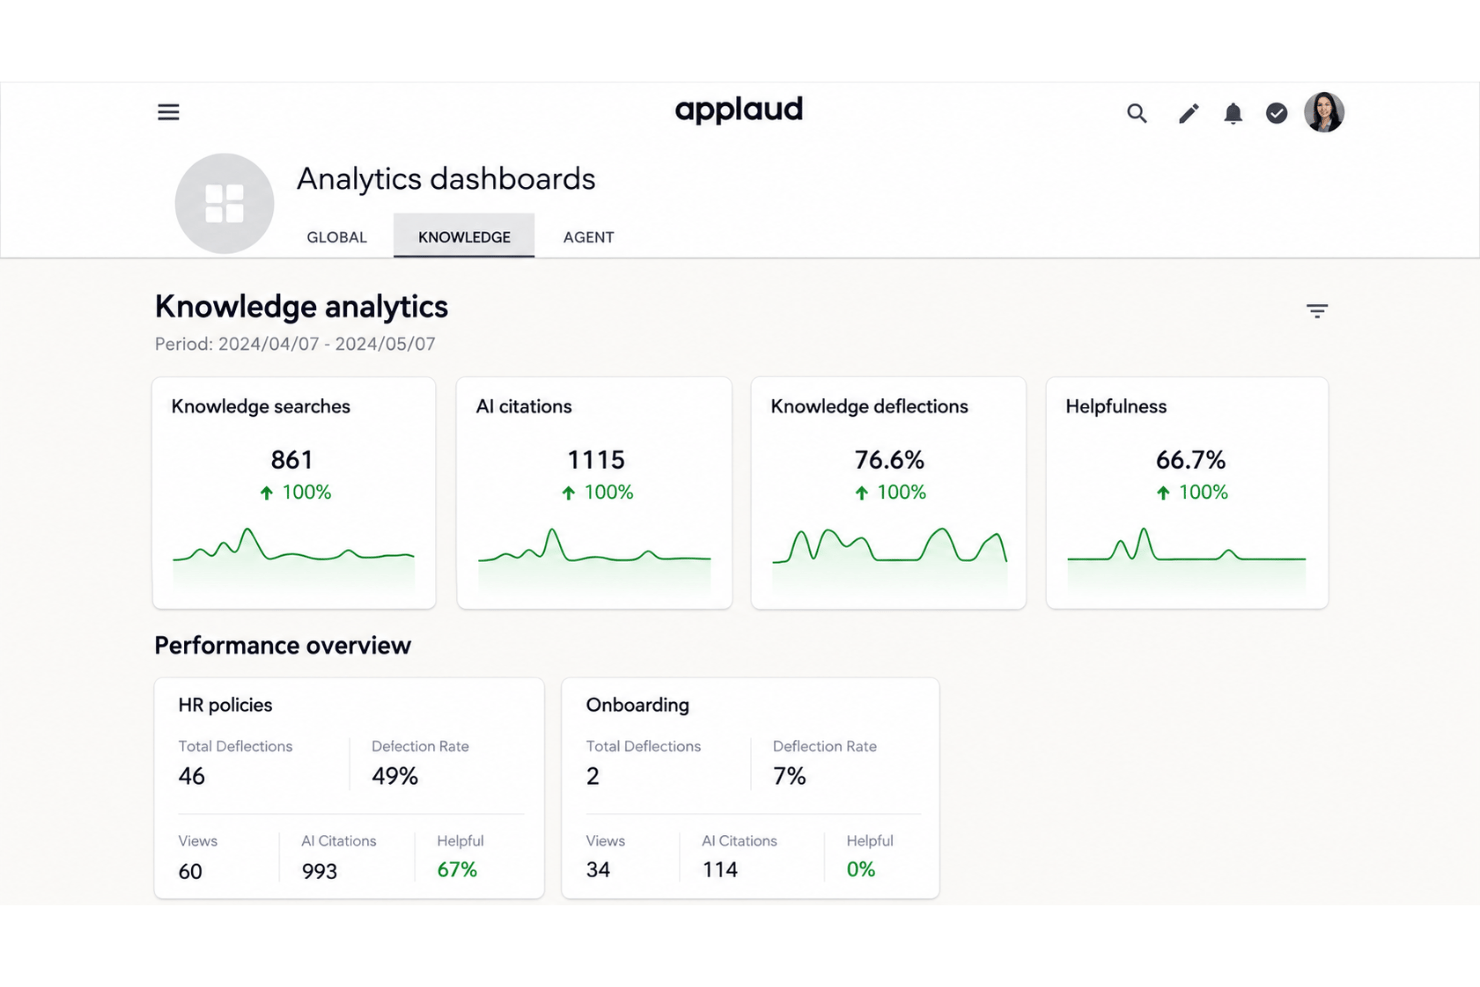Click the dashboards grid icon
The width and height of the screenshot is (1480, 987).
[224, 203]
